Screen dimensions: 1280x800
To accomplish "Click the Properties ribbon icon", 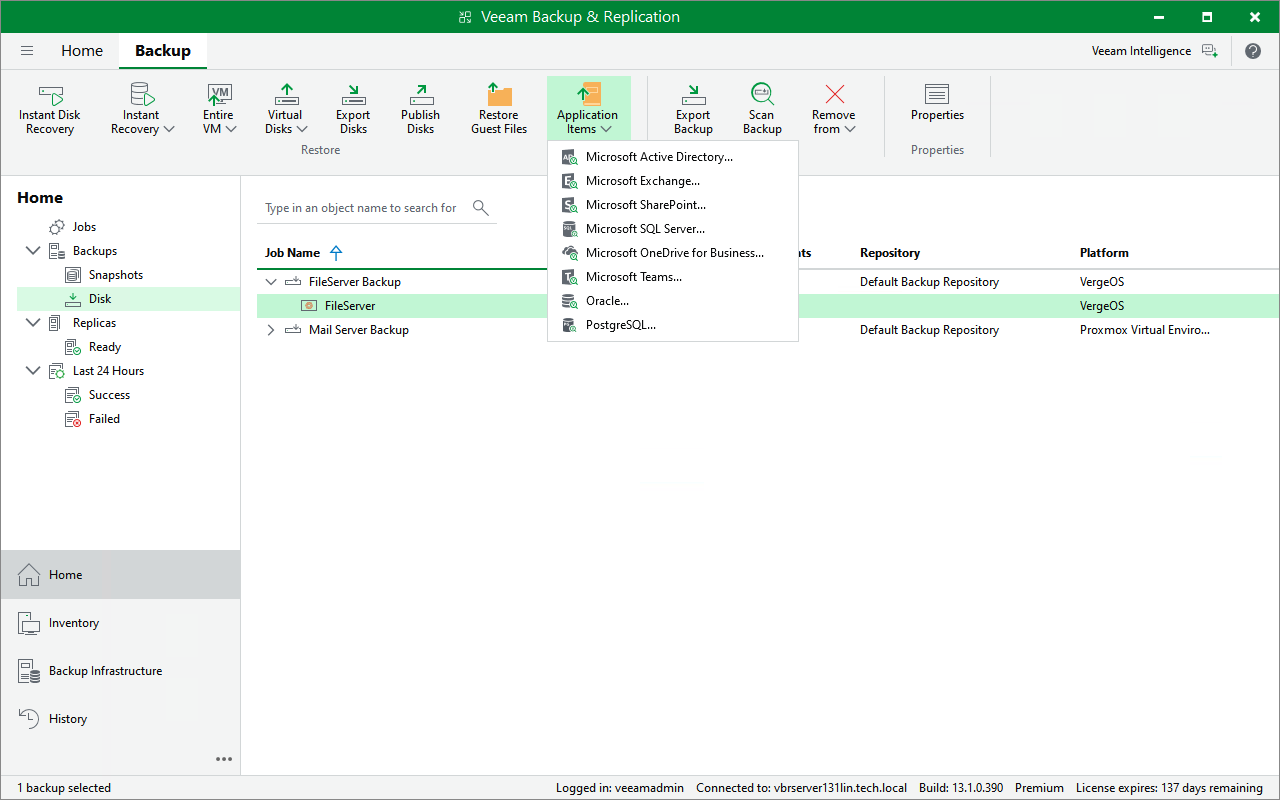I will click(937, 95).
